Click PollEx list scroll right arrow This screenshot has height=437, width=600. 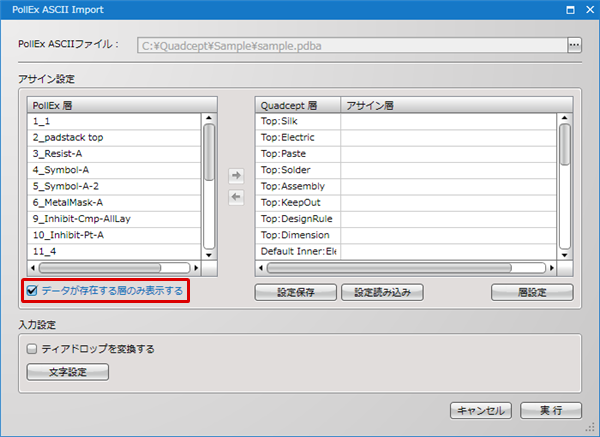pyautogui.click(x=196, y=268)
